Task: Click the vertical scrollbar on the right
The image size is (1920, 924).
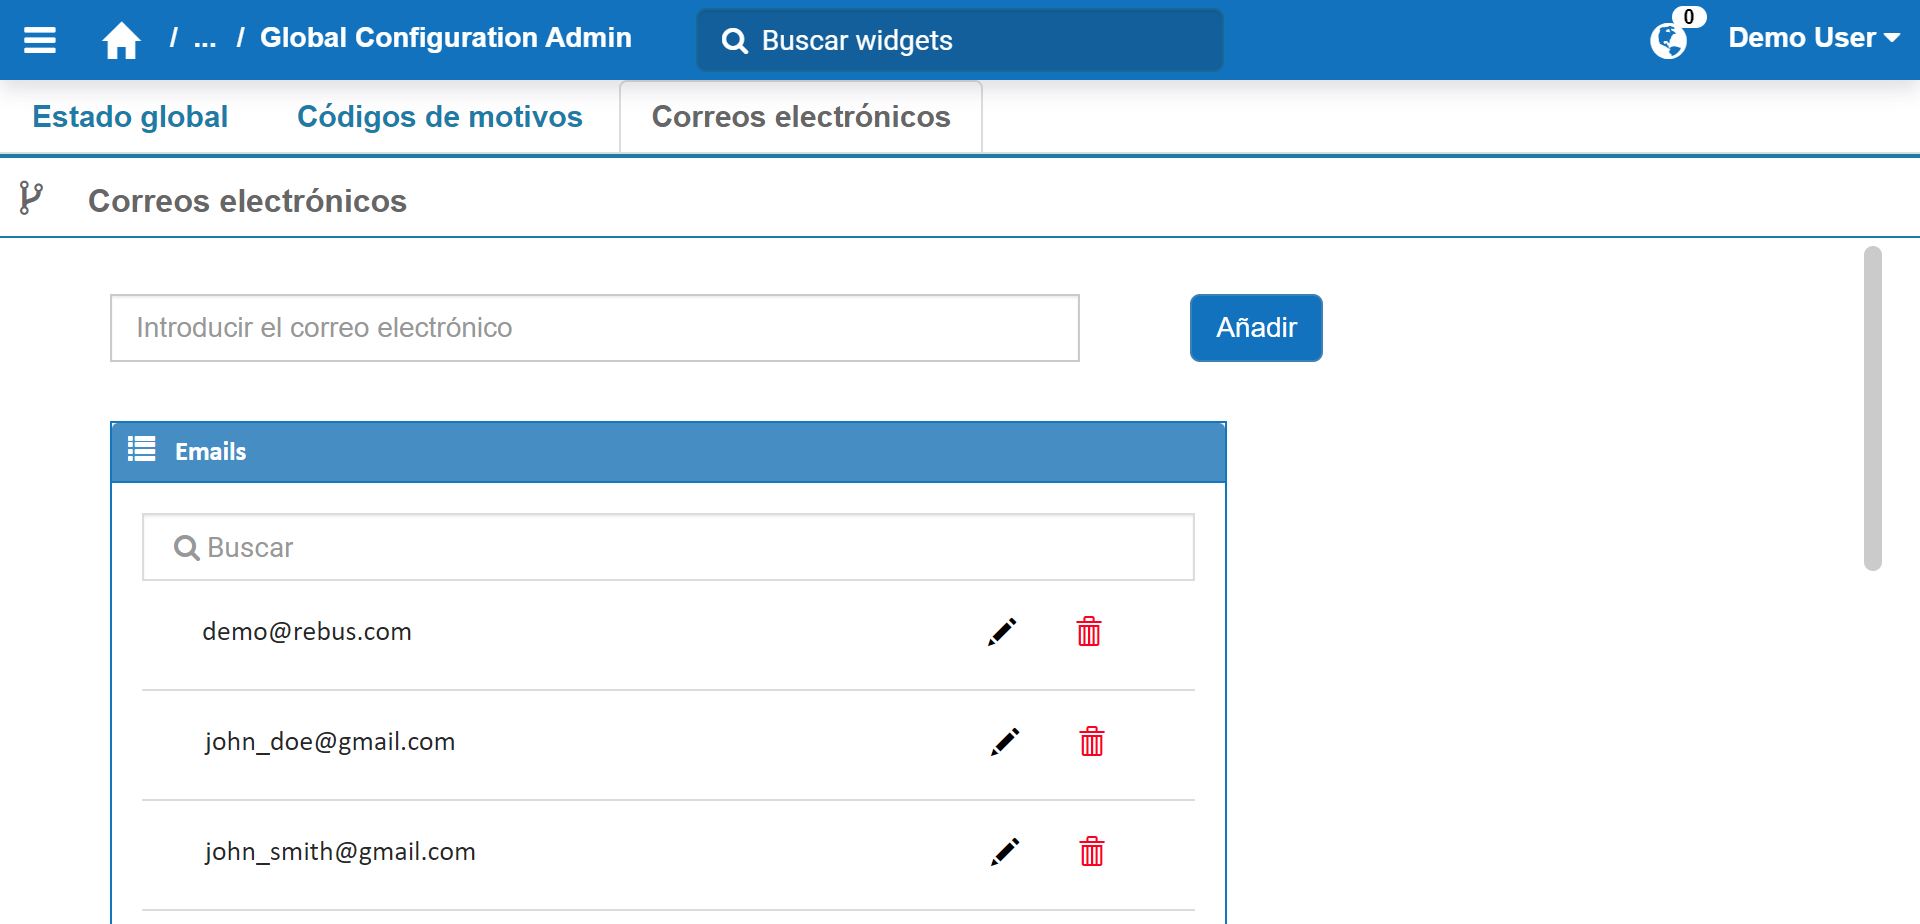Action: 1872,408
